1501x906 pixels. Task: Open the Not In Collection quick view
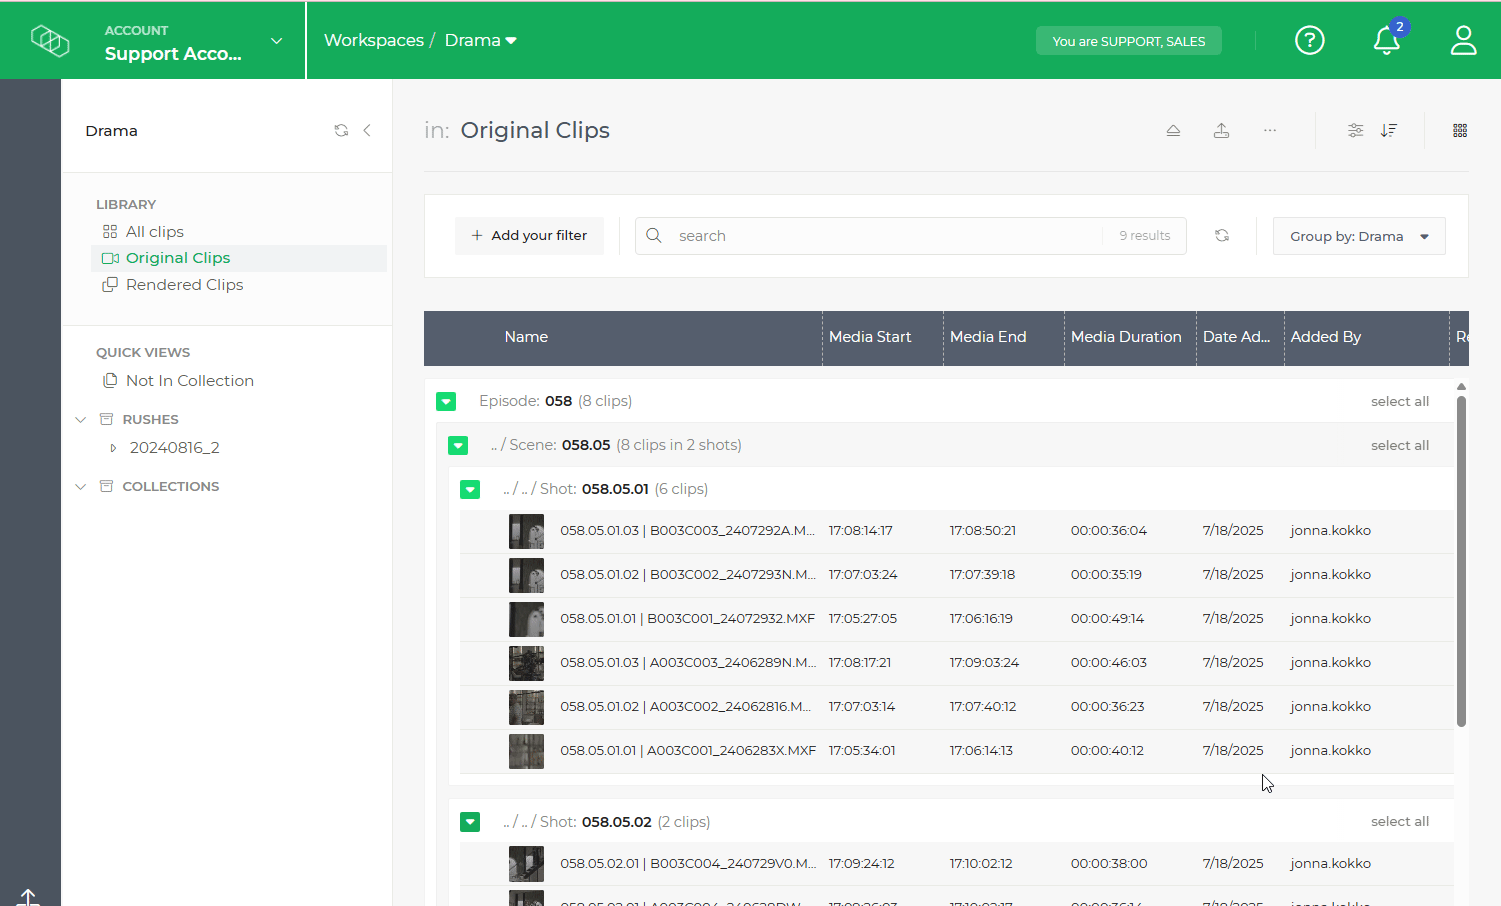coord(189,380)
